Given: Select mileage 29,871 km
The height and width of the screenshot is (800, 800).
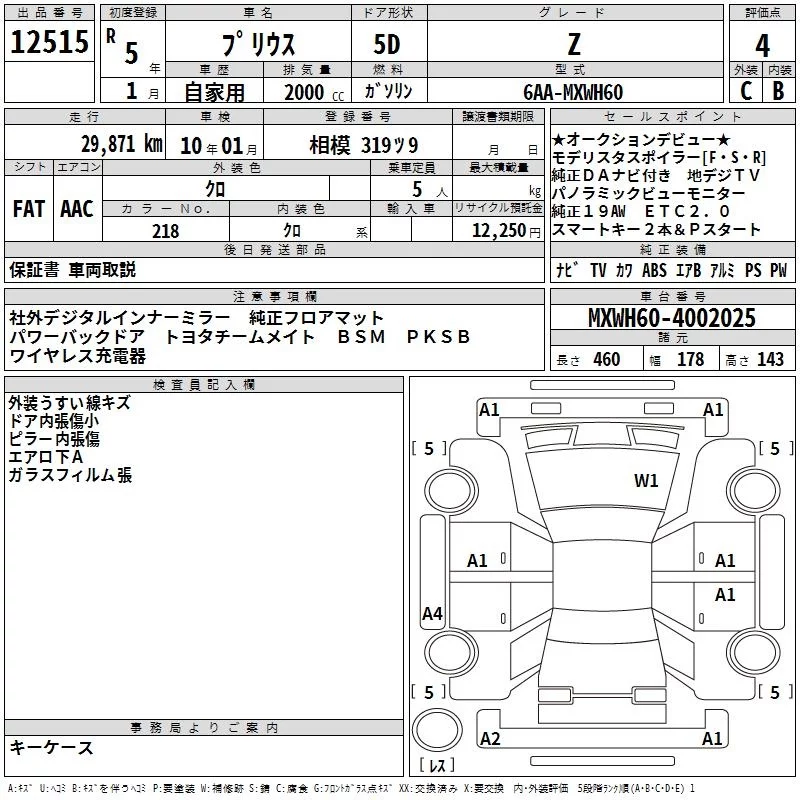Looking at the screenshot, I should click(121, 144).
